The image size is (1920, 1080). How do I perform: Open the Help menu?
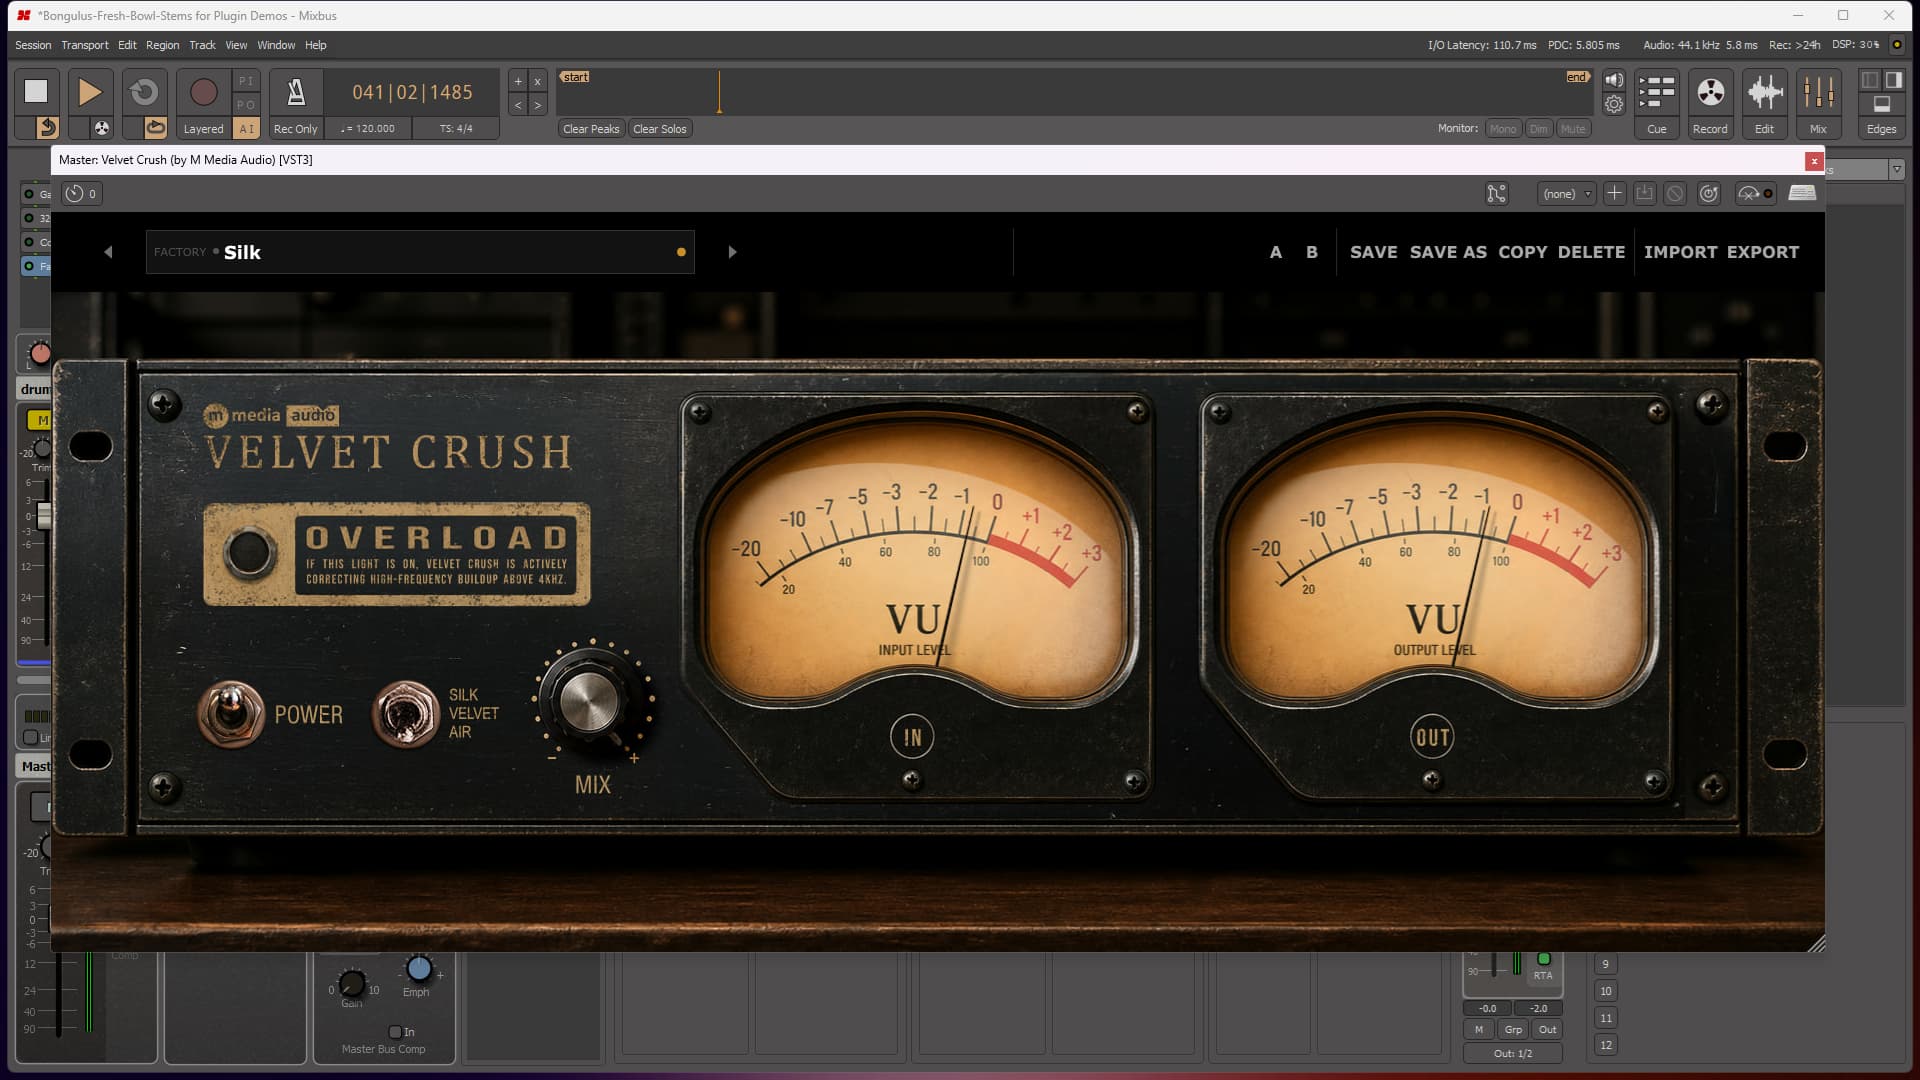coord(316,45)
